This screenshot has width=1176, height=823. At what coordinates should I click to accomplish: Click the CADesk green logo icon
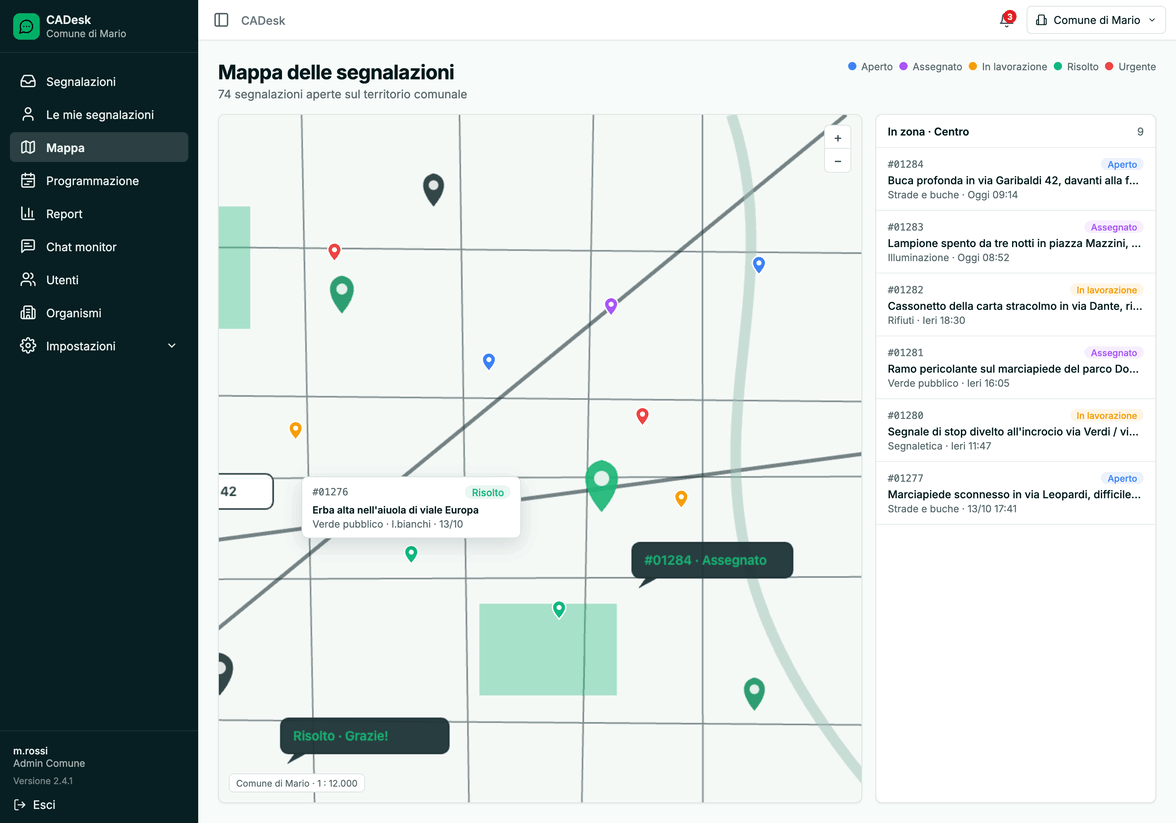(x=26, y=26)
